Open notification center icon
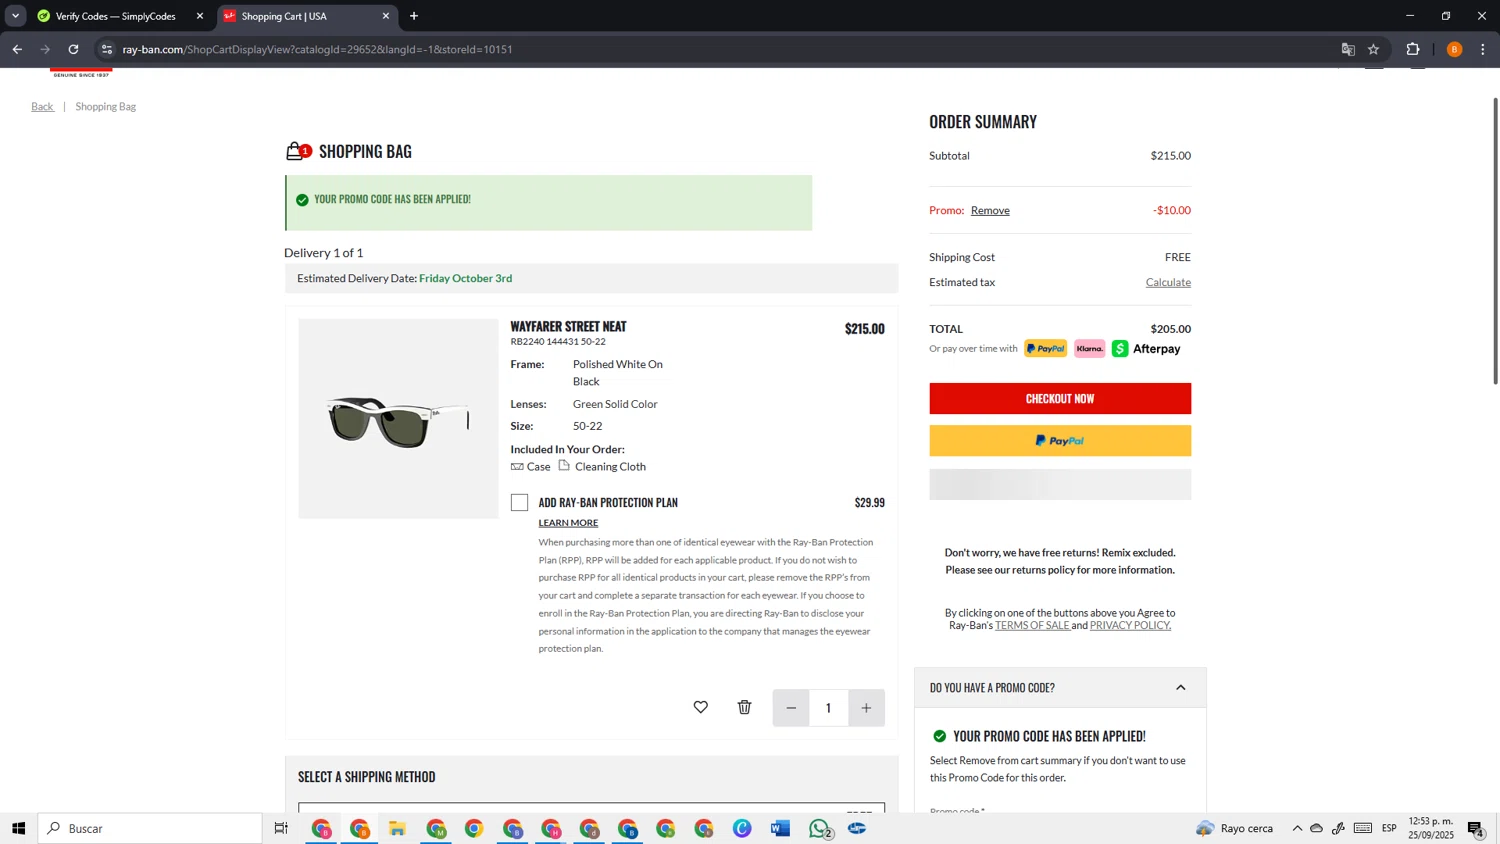The height and width of the screenshot is (844, 1500). (1476, 828)
